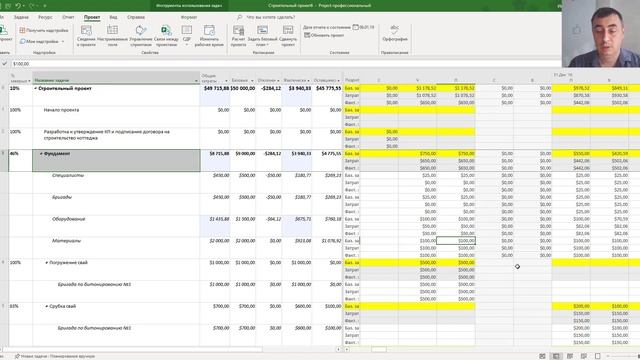
Task: Open Variance column header dropdown
Action: coord(278,80)
